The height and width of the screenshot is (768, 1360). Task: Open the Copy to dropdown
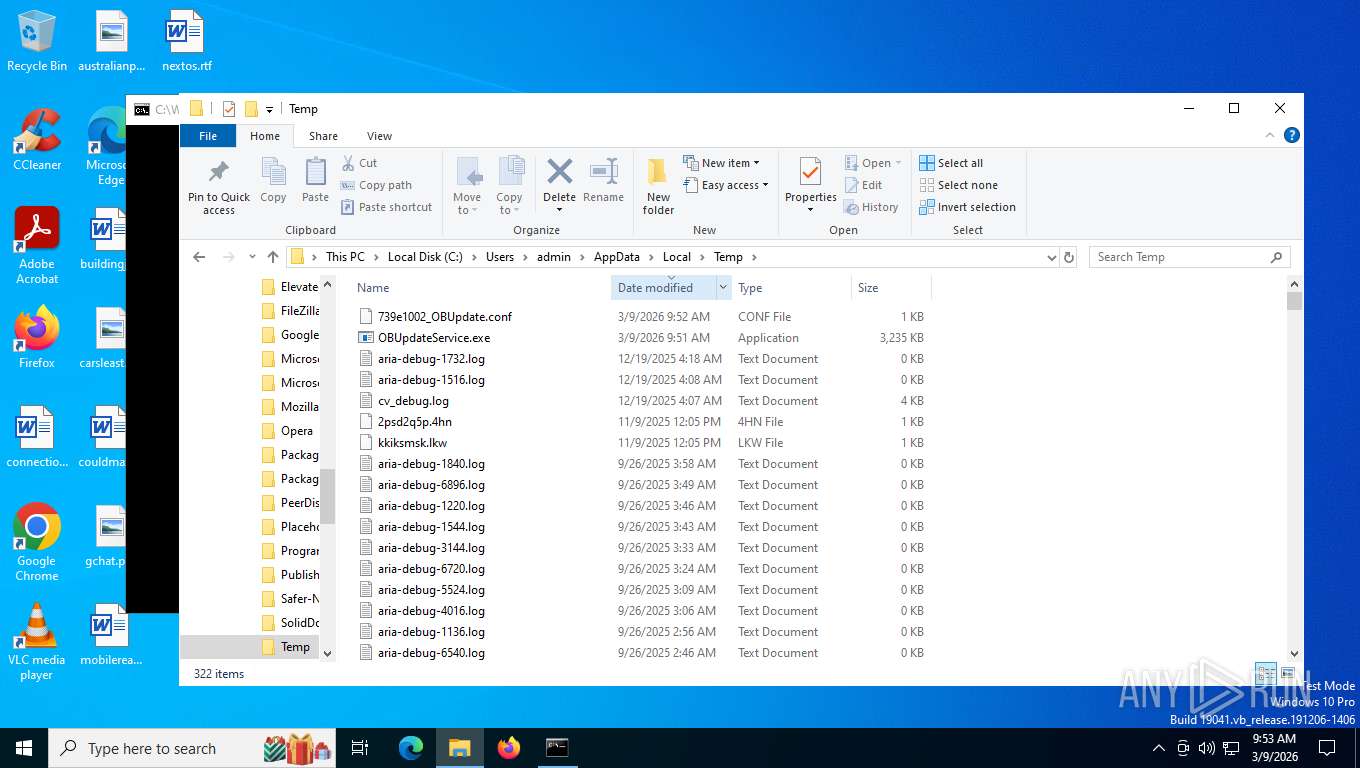coord(510,186)
